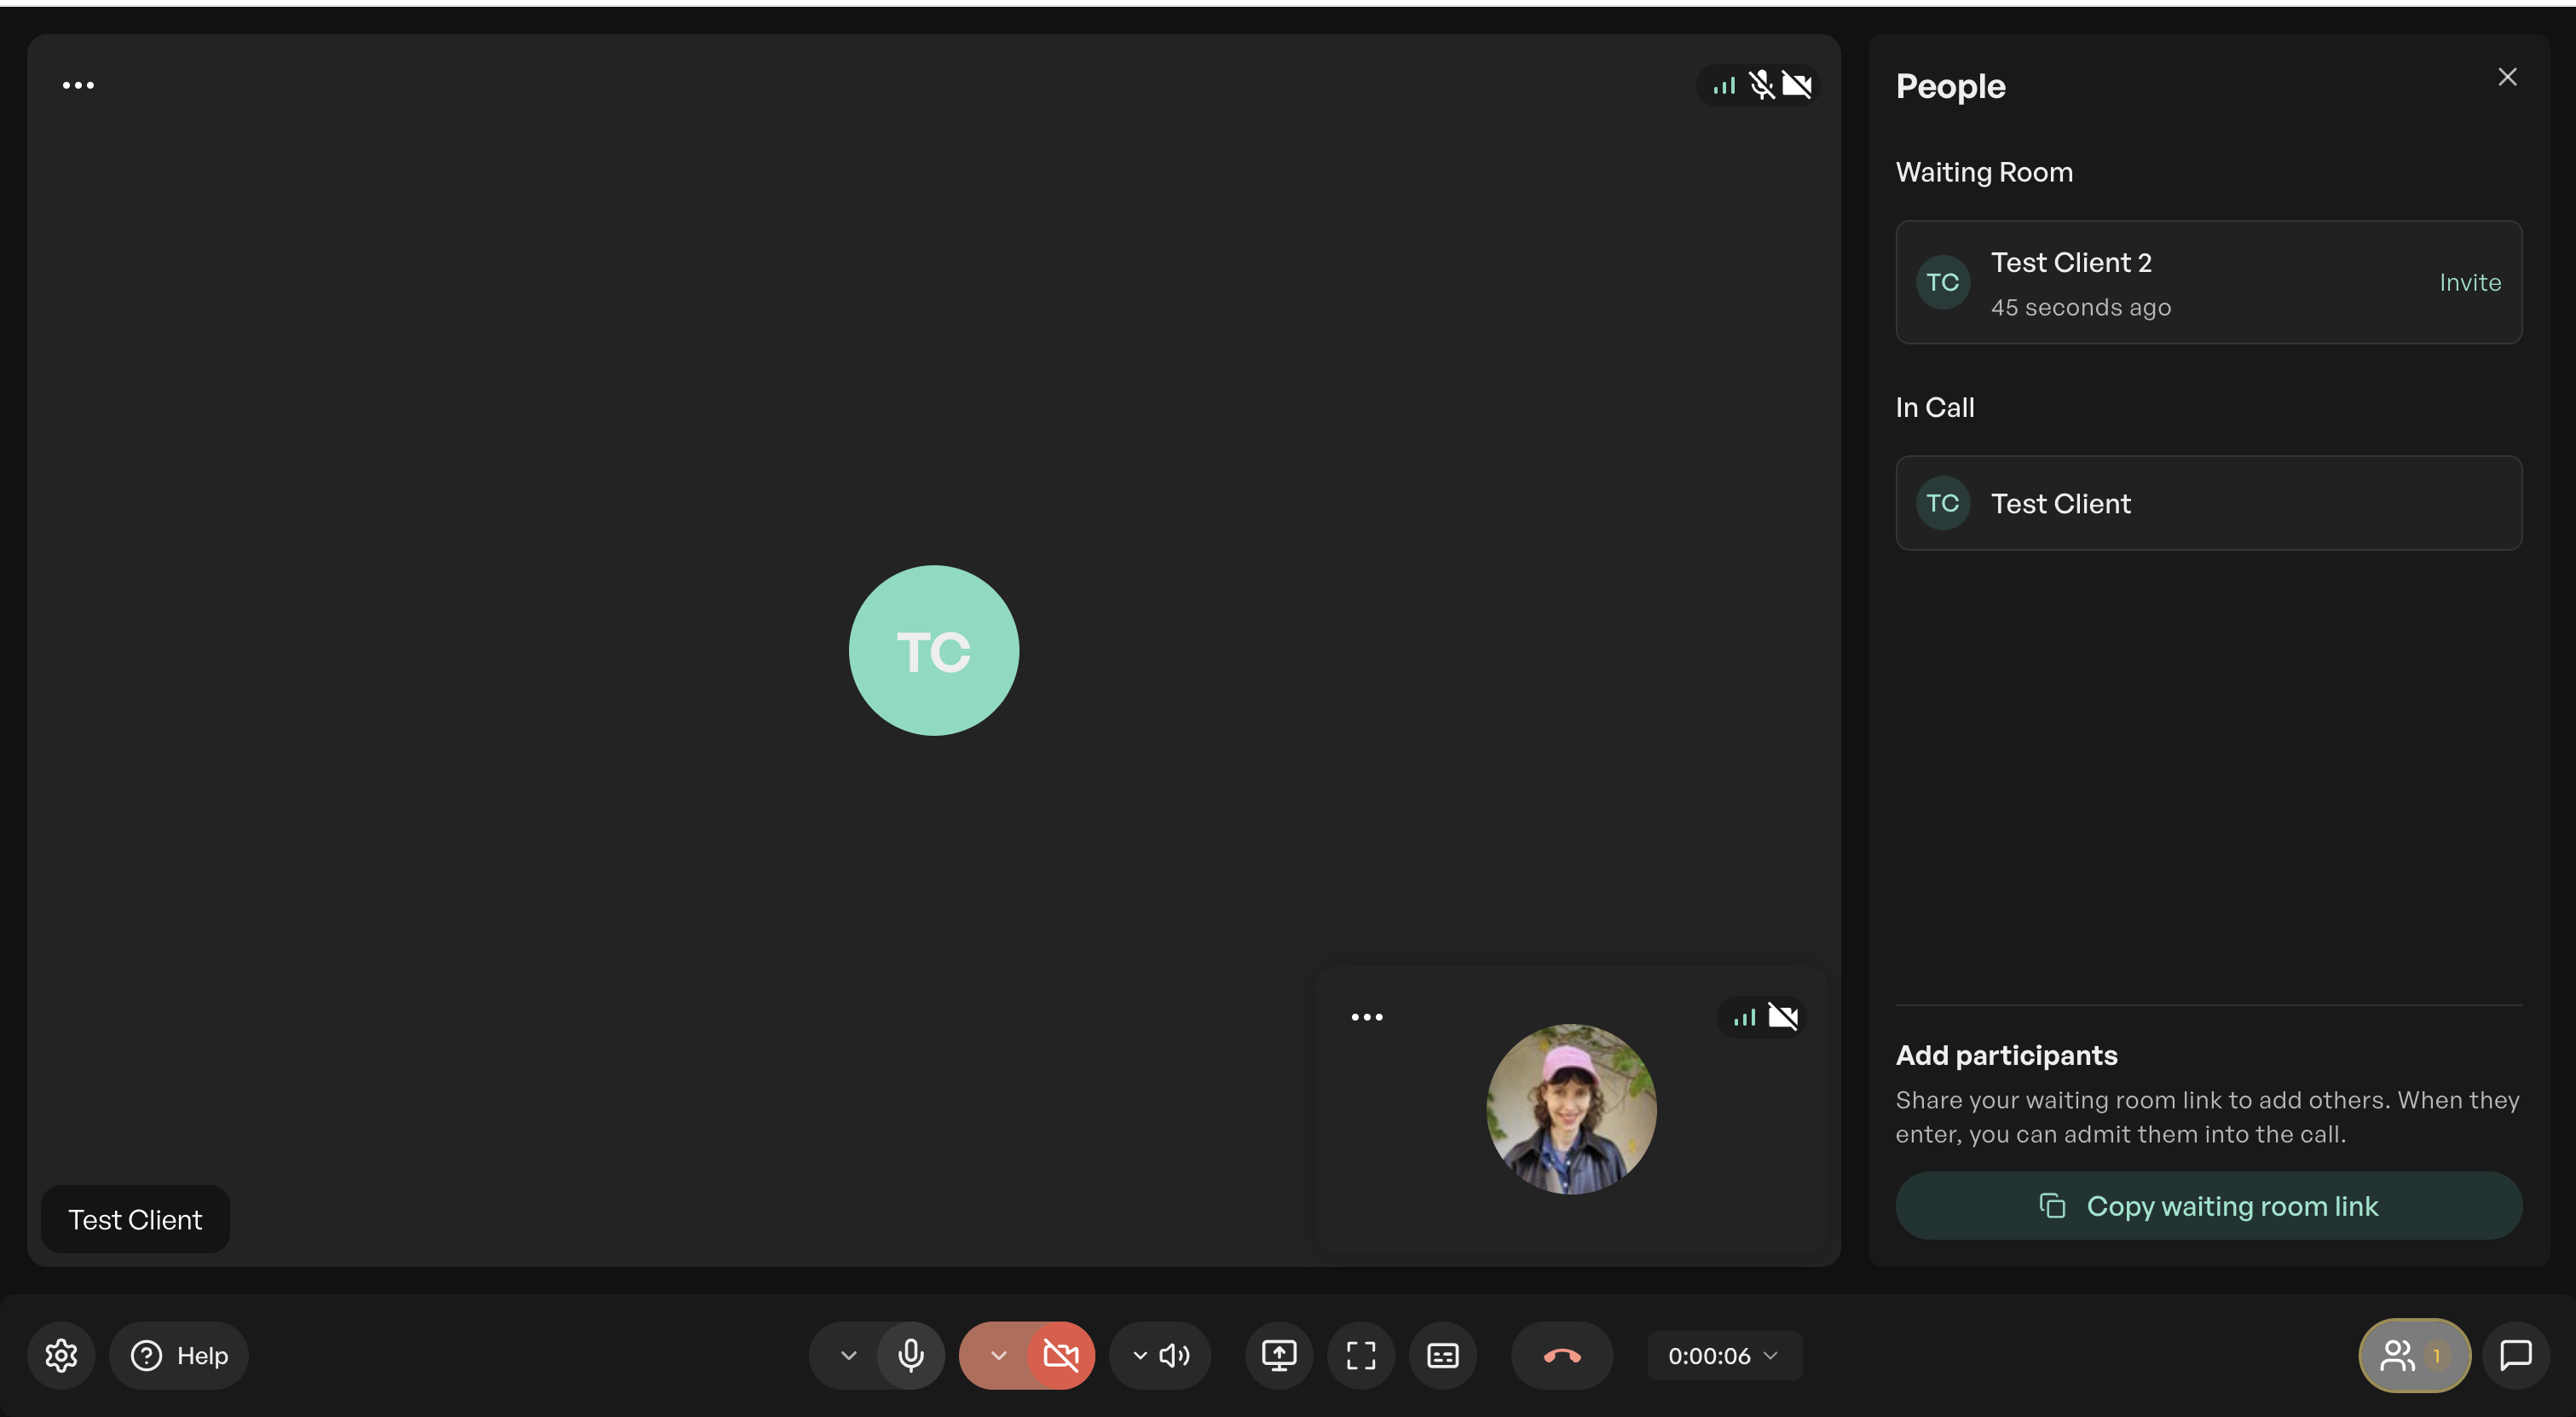Click the 45 seconds ago timestamp
Image resolution: width=2576 pixels, height=1417 pixels.
(2080, 308)
